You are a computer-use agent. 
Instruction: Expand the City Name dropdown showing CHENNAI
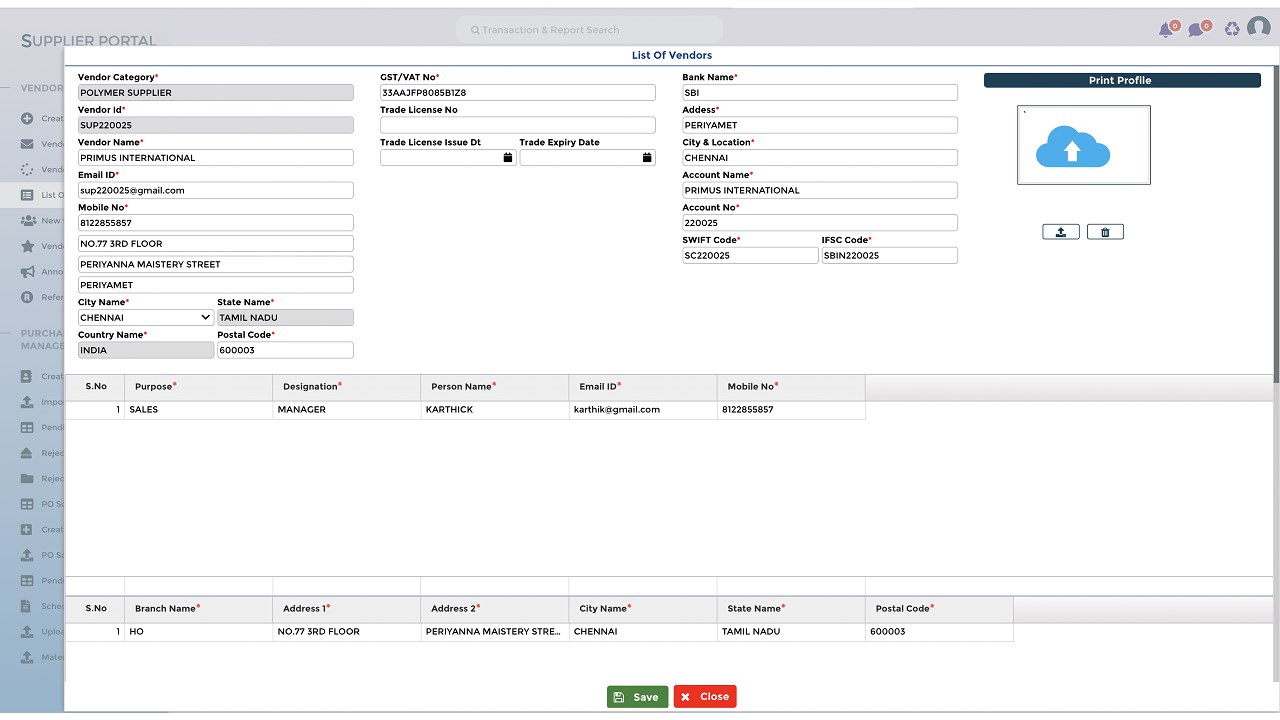(x=146, y=318)
